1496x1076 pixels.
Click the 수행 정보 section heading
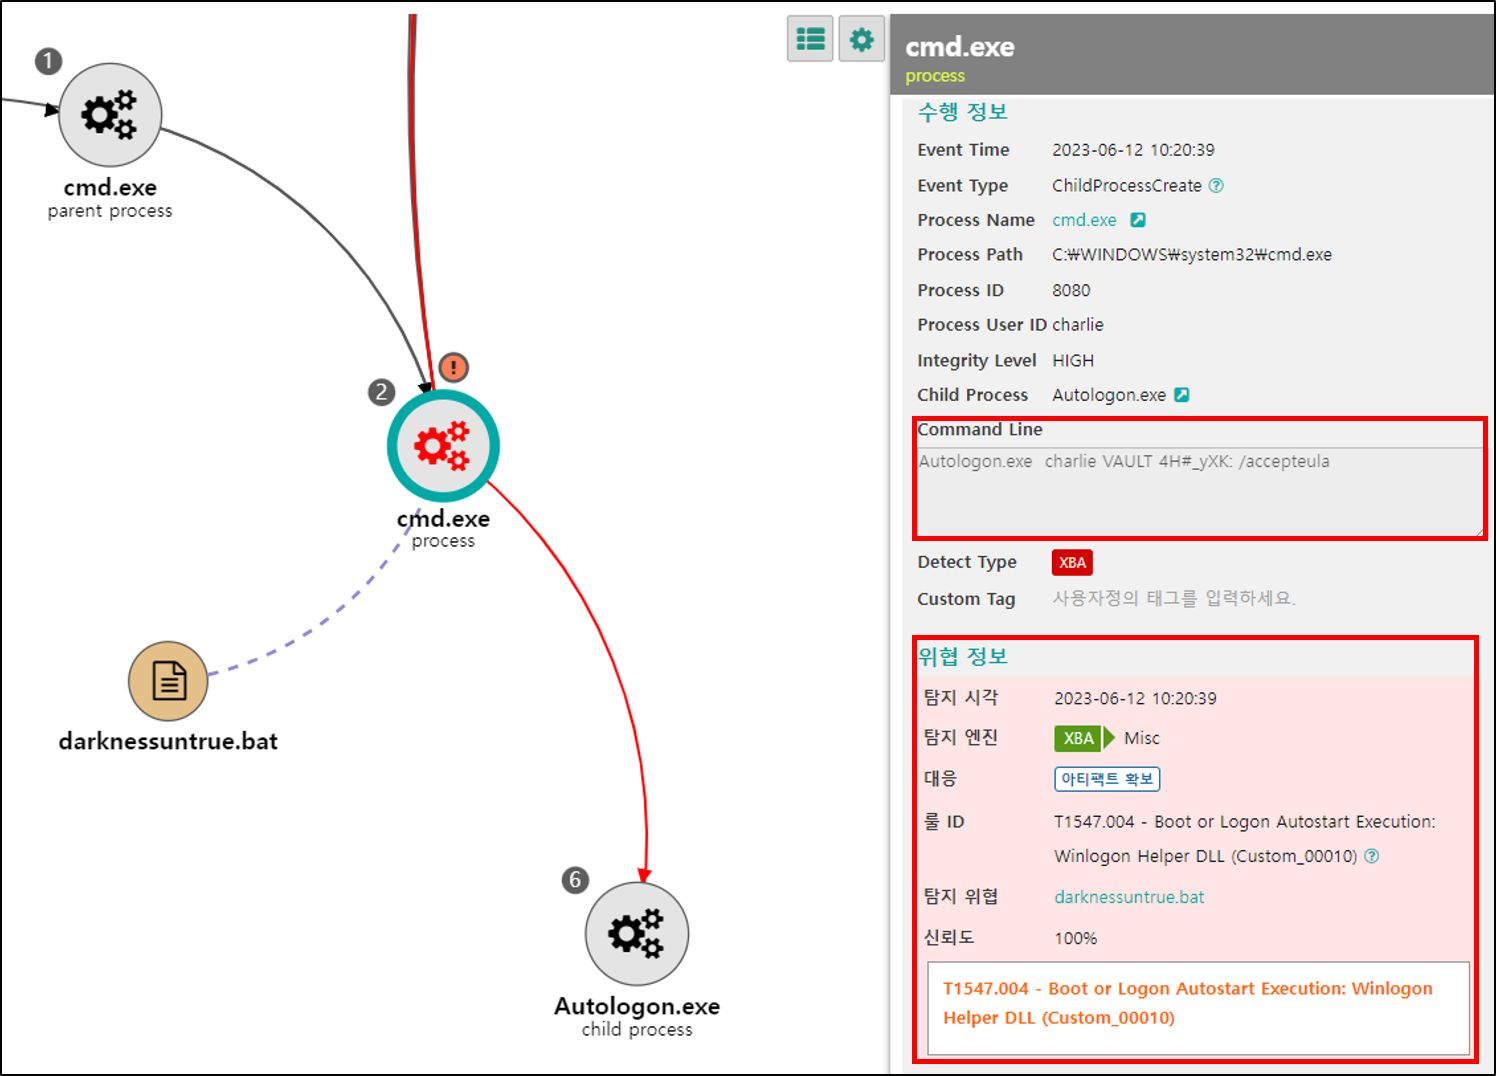(x=962, y=112)
